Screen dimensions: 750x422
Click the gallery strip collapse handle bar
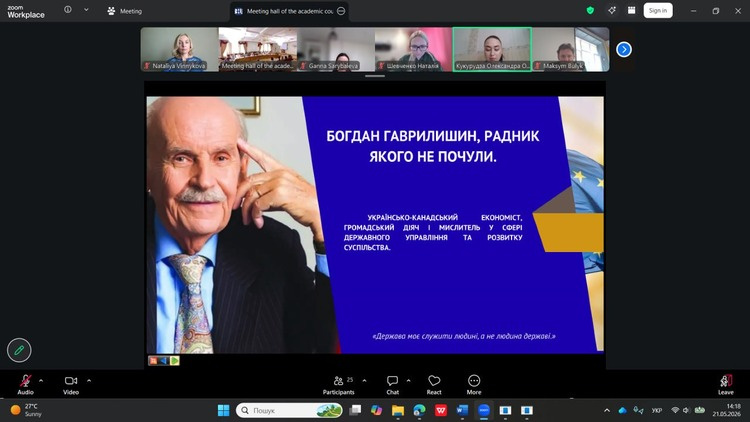tap(375, 76)
